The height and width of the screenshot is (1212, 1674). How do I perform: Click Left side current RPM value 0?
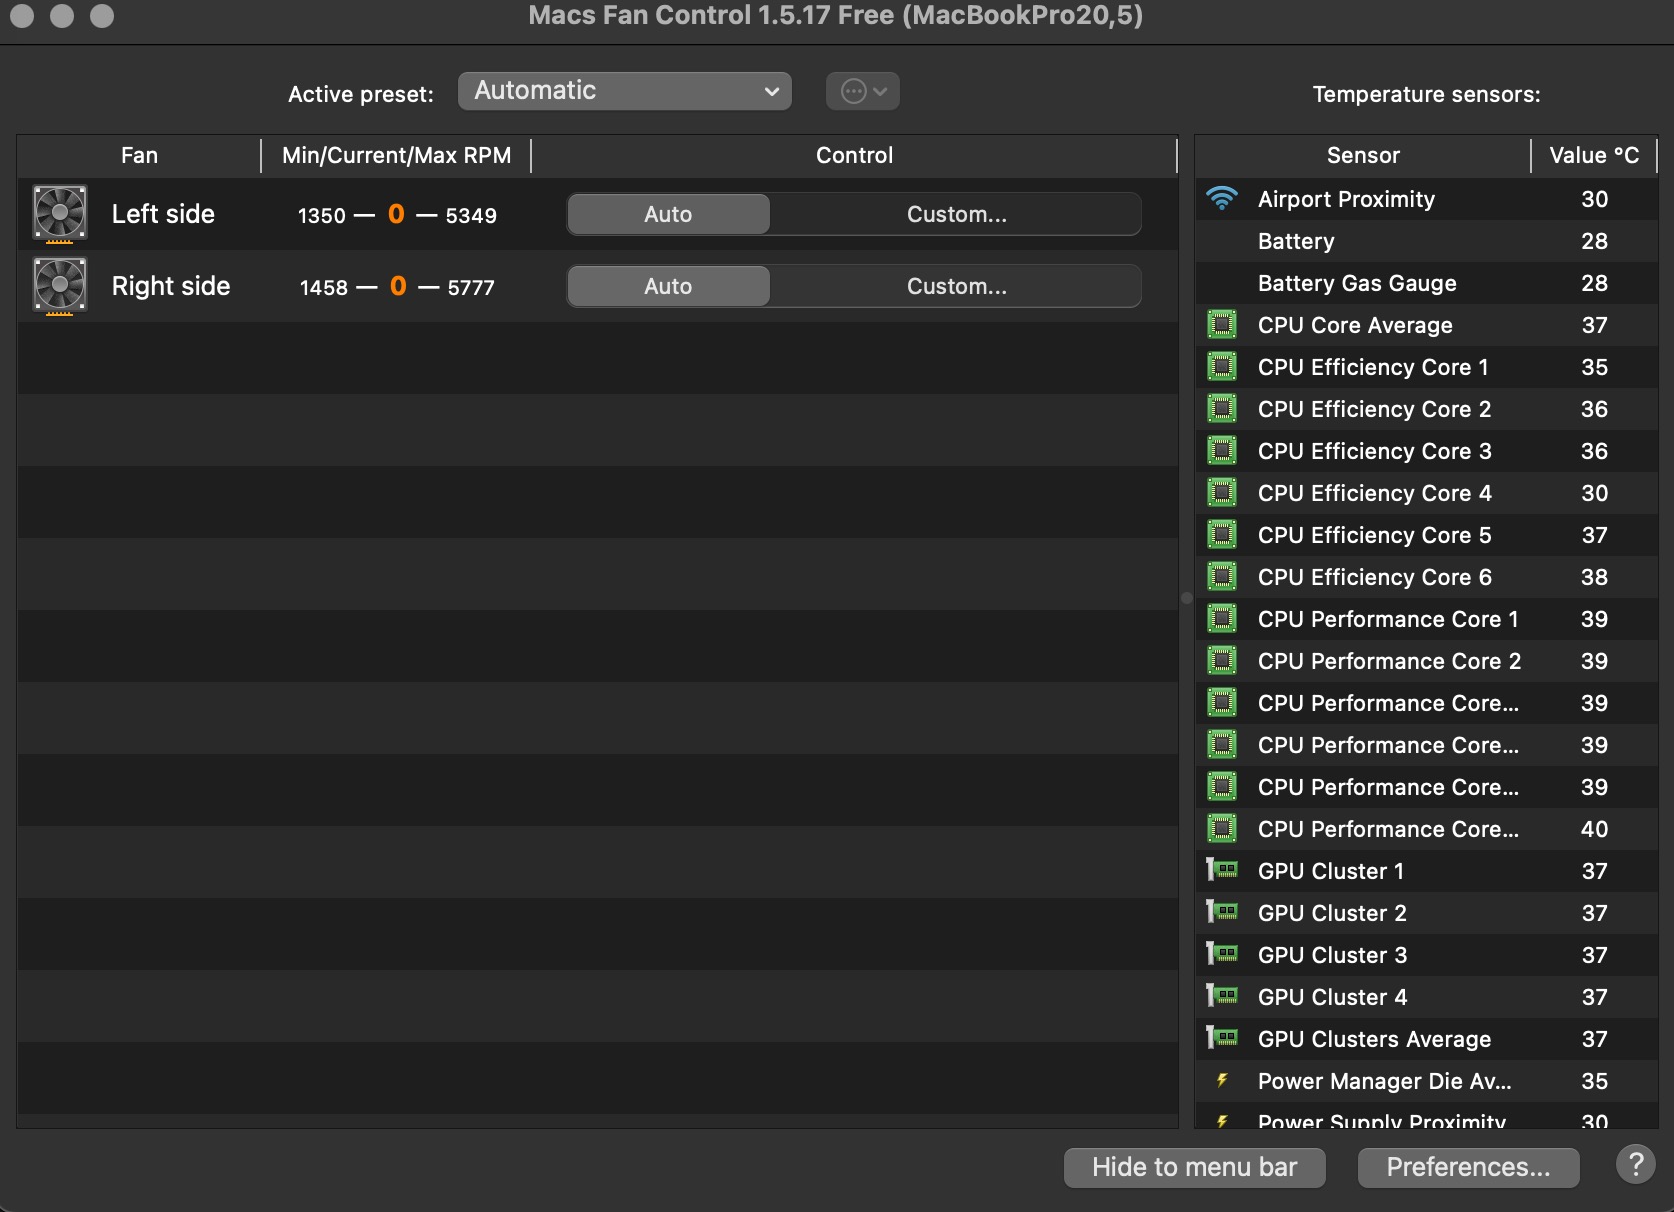(x=396, y=214)
